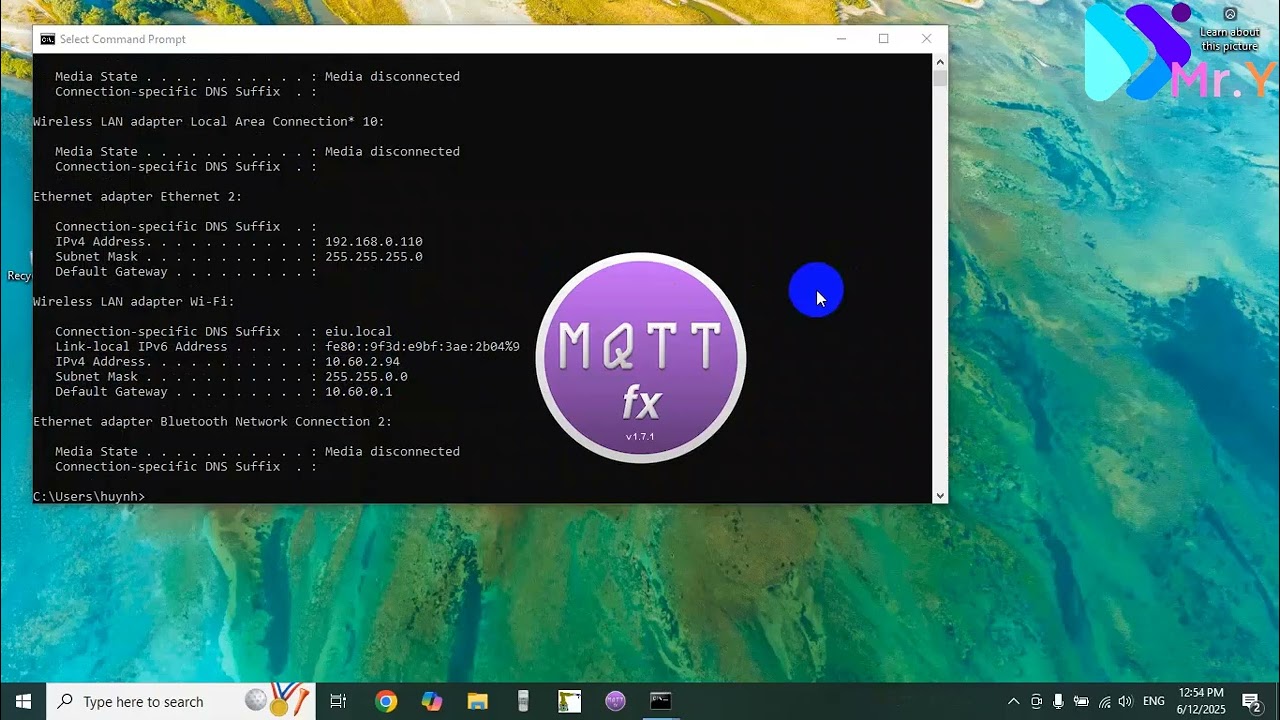The height and width of the screenshot is (720, 1280).
Task: Open Task View from the taskbar
Action: point(338,701)
